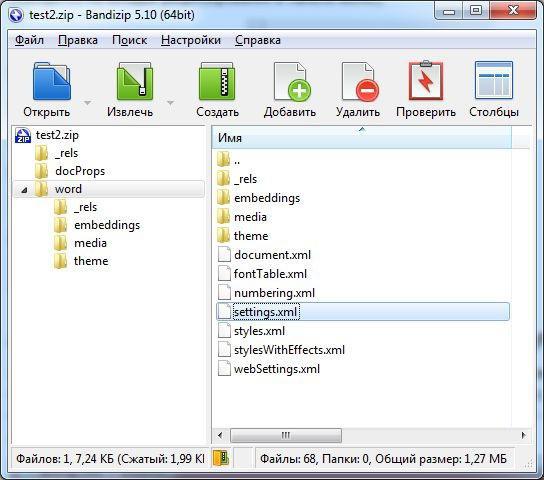544x480 pixels.
Task: Select media folder in left tree
Action: pyautogui.click(x=90, y=243)
